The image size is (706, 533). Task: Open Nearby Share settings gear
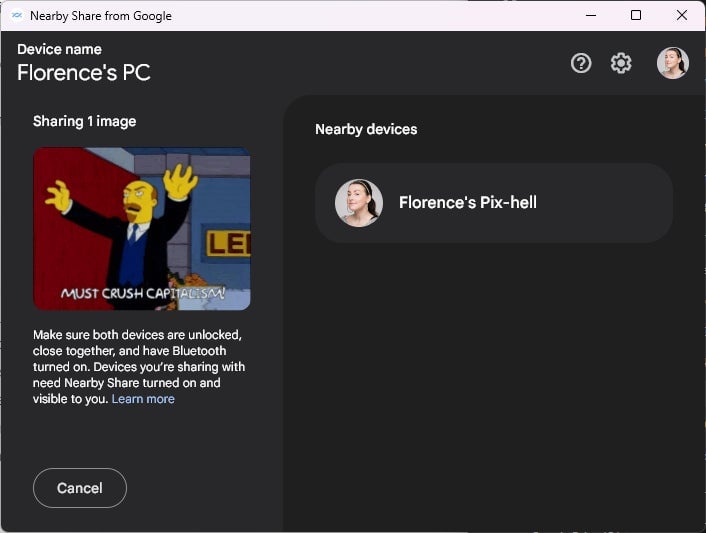[621, 63]
